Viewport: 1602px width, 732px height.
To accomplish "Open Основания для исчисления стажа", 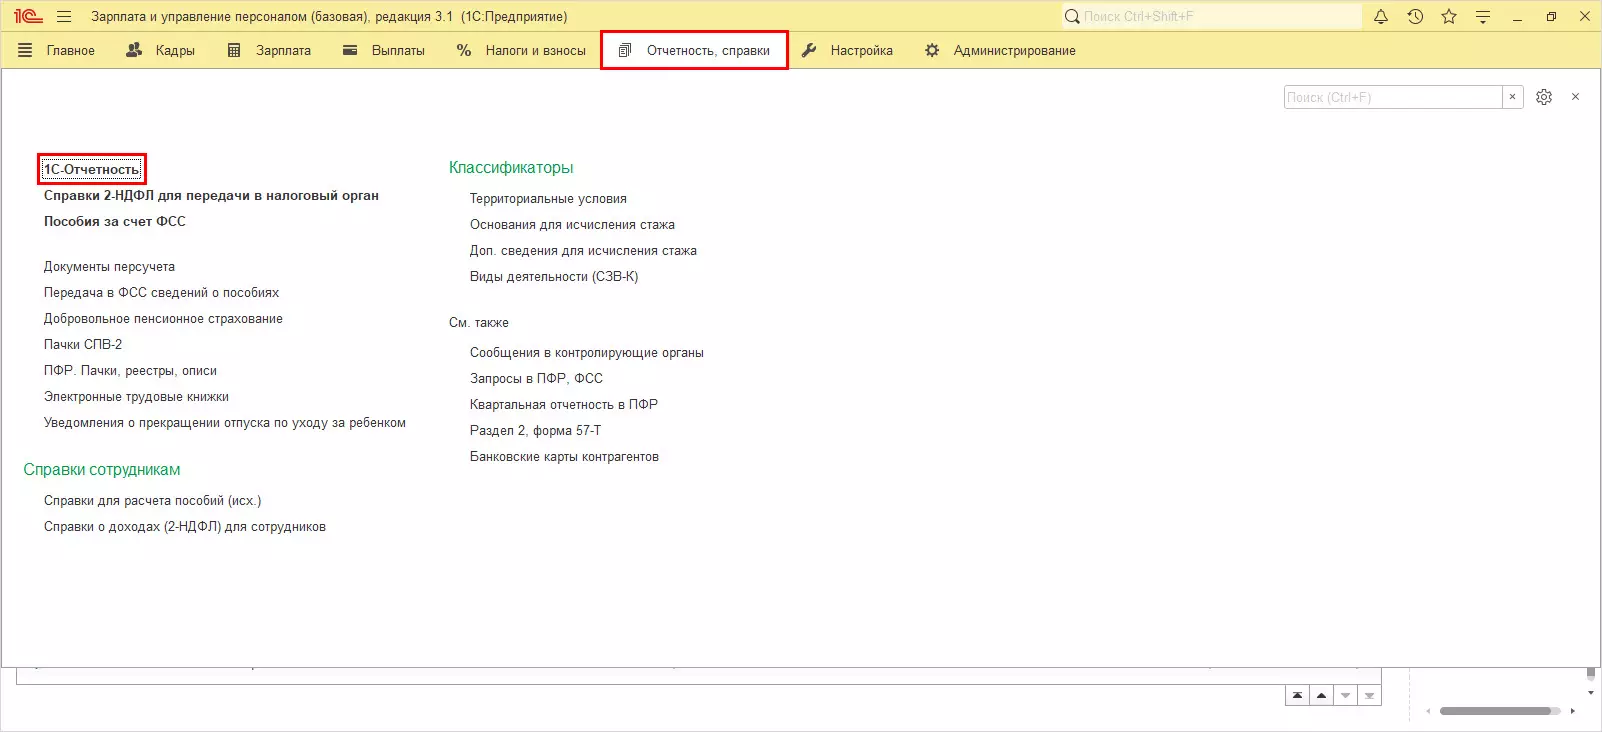I will tap(572, 224).
